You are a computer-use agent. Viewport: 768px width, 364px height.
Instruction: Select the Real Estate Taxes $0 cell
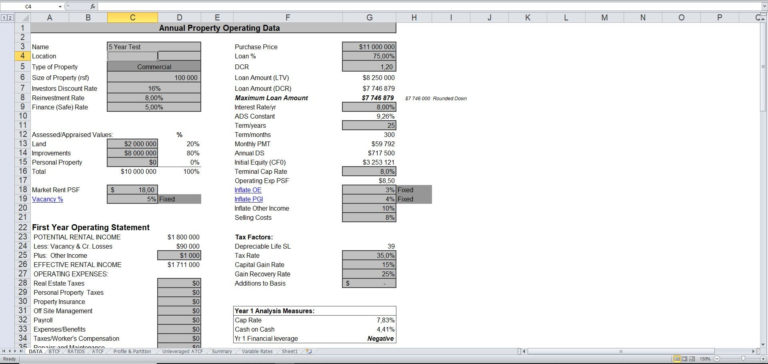pyautogui.click(x=179, y=283)
